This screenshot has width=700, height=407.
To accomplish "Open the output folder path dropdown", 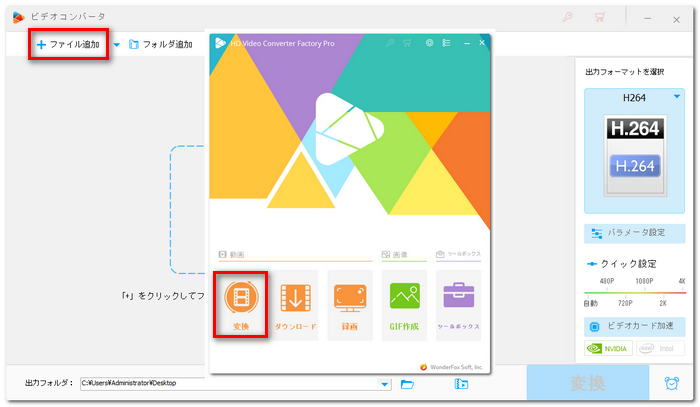I will [x=385, y=384].
